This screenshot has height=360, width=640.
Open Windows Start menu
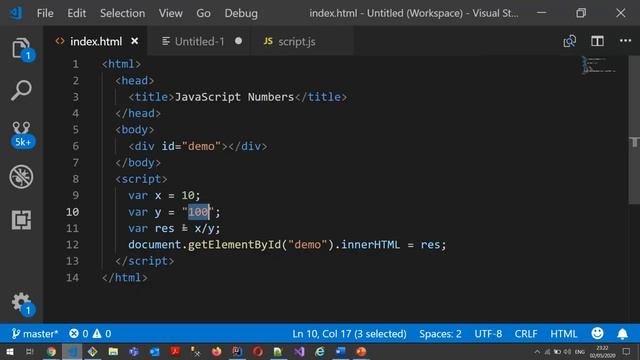pos(9,351)
